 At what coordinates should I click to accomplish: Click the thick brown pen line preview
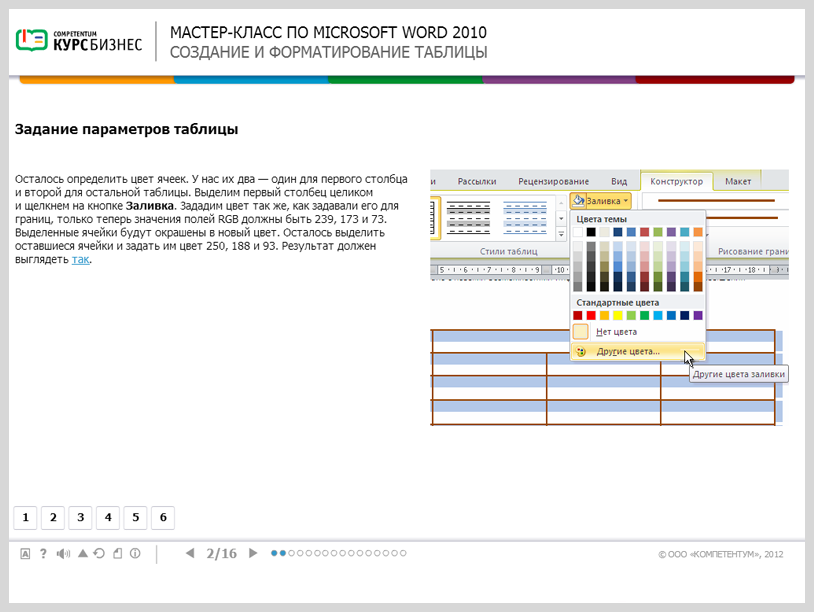click(x=716, y=200)
